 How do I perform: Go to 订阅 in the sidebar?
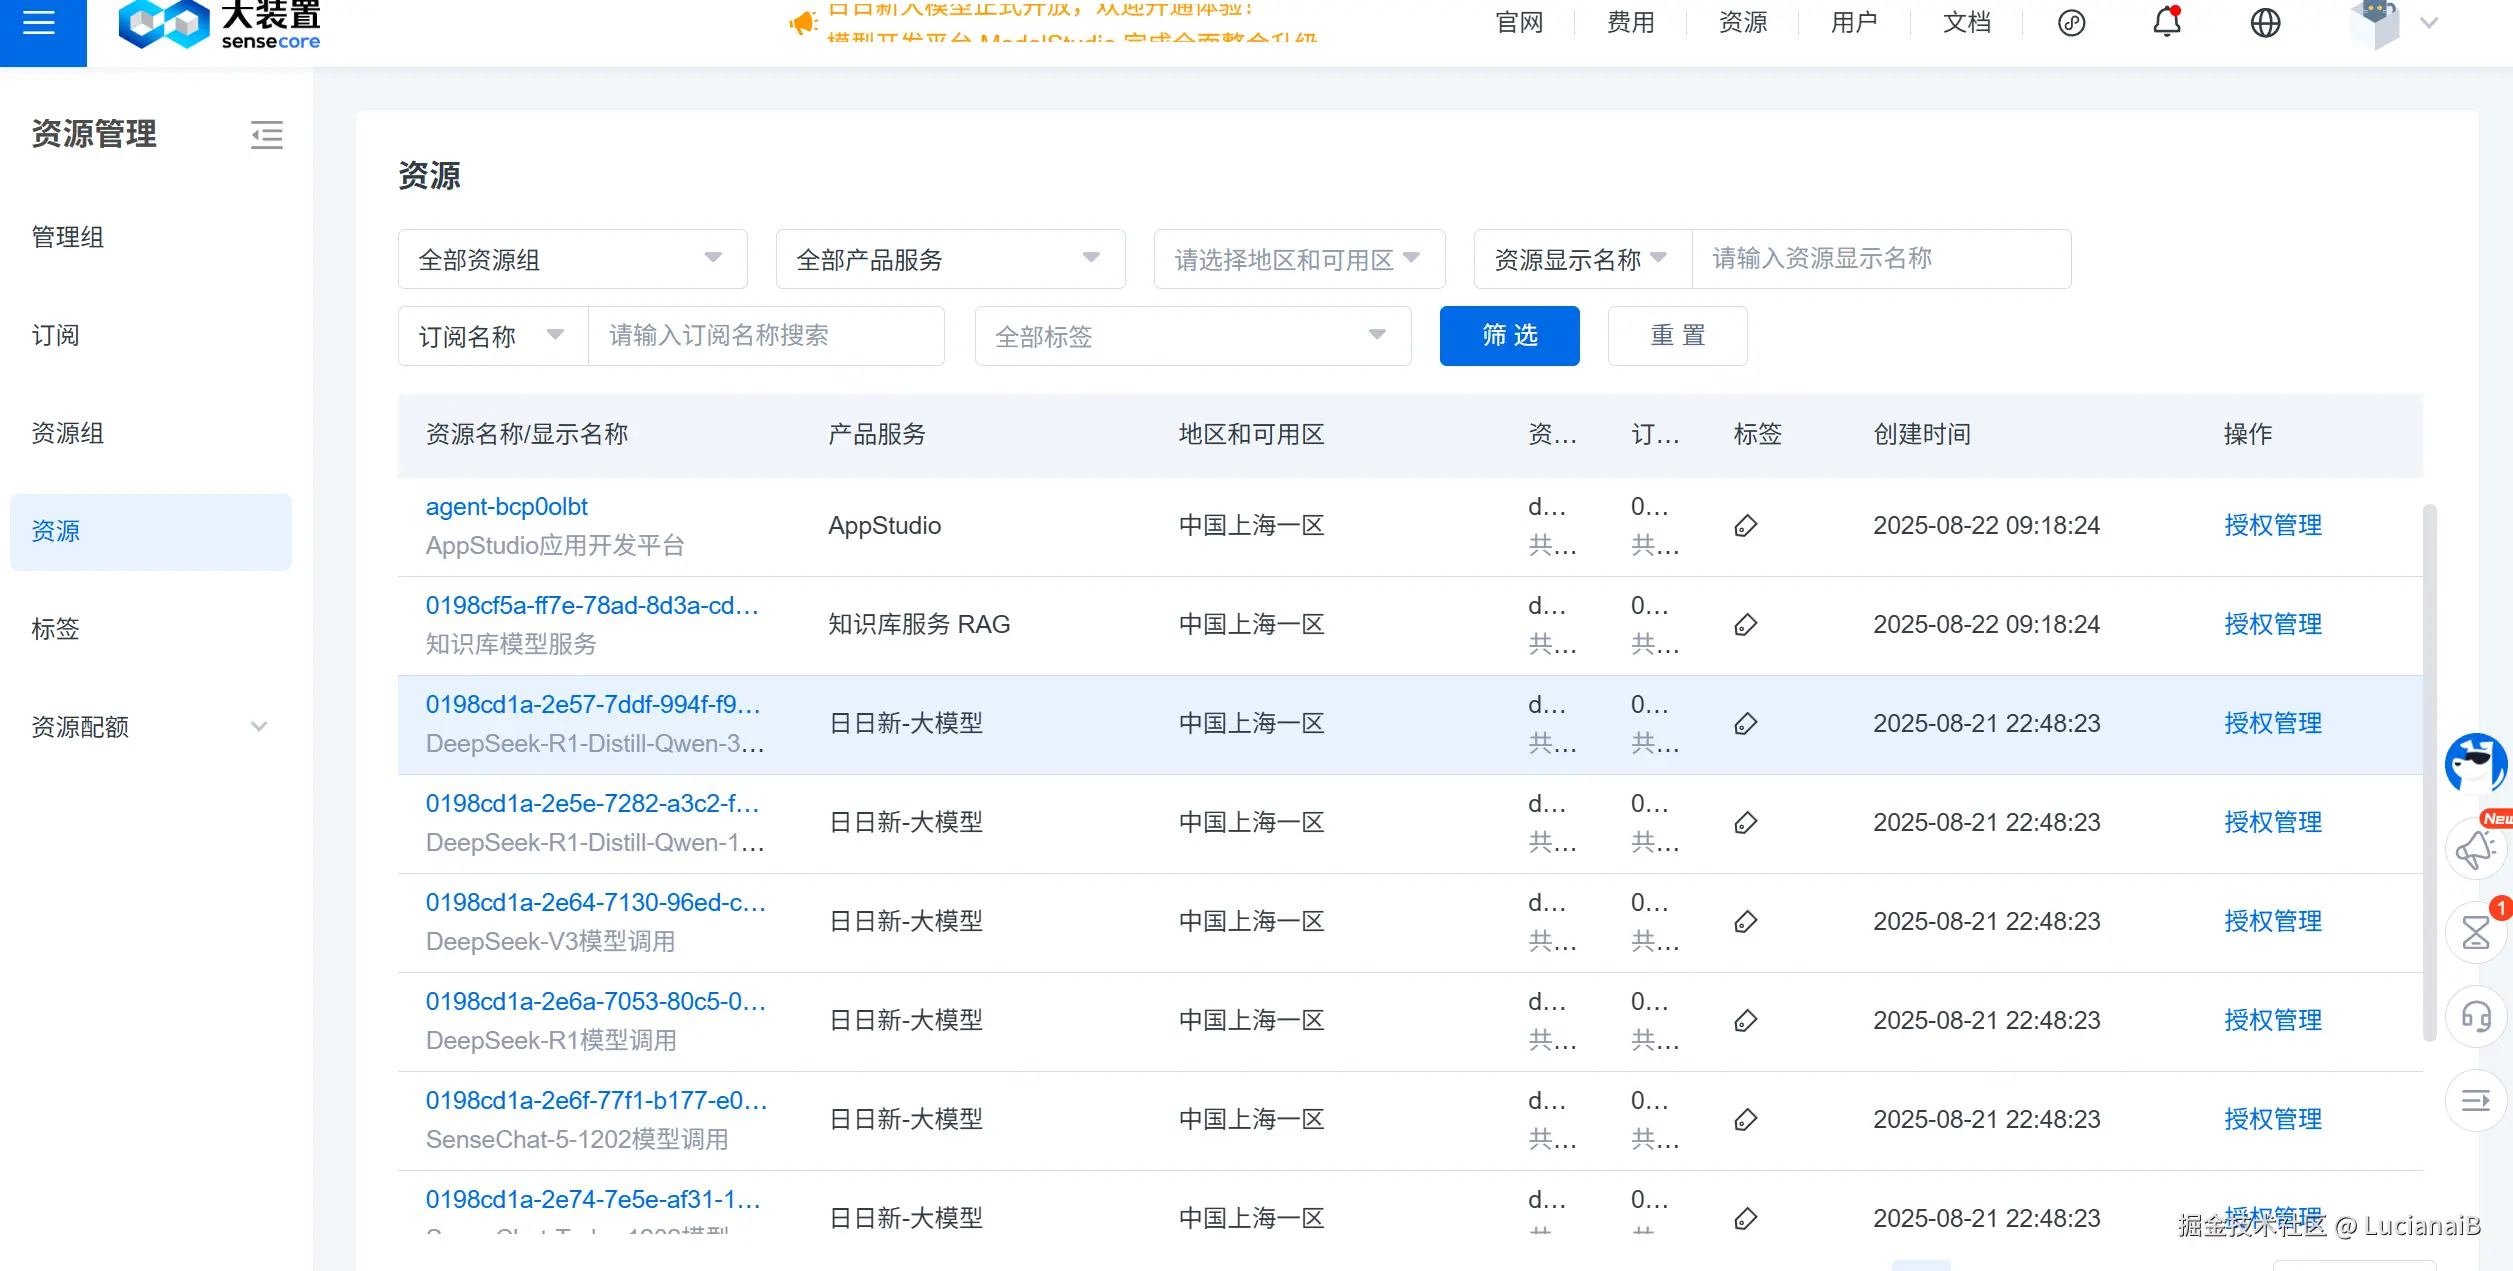coord(56,335)
